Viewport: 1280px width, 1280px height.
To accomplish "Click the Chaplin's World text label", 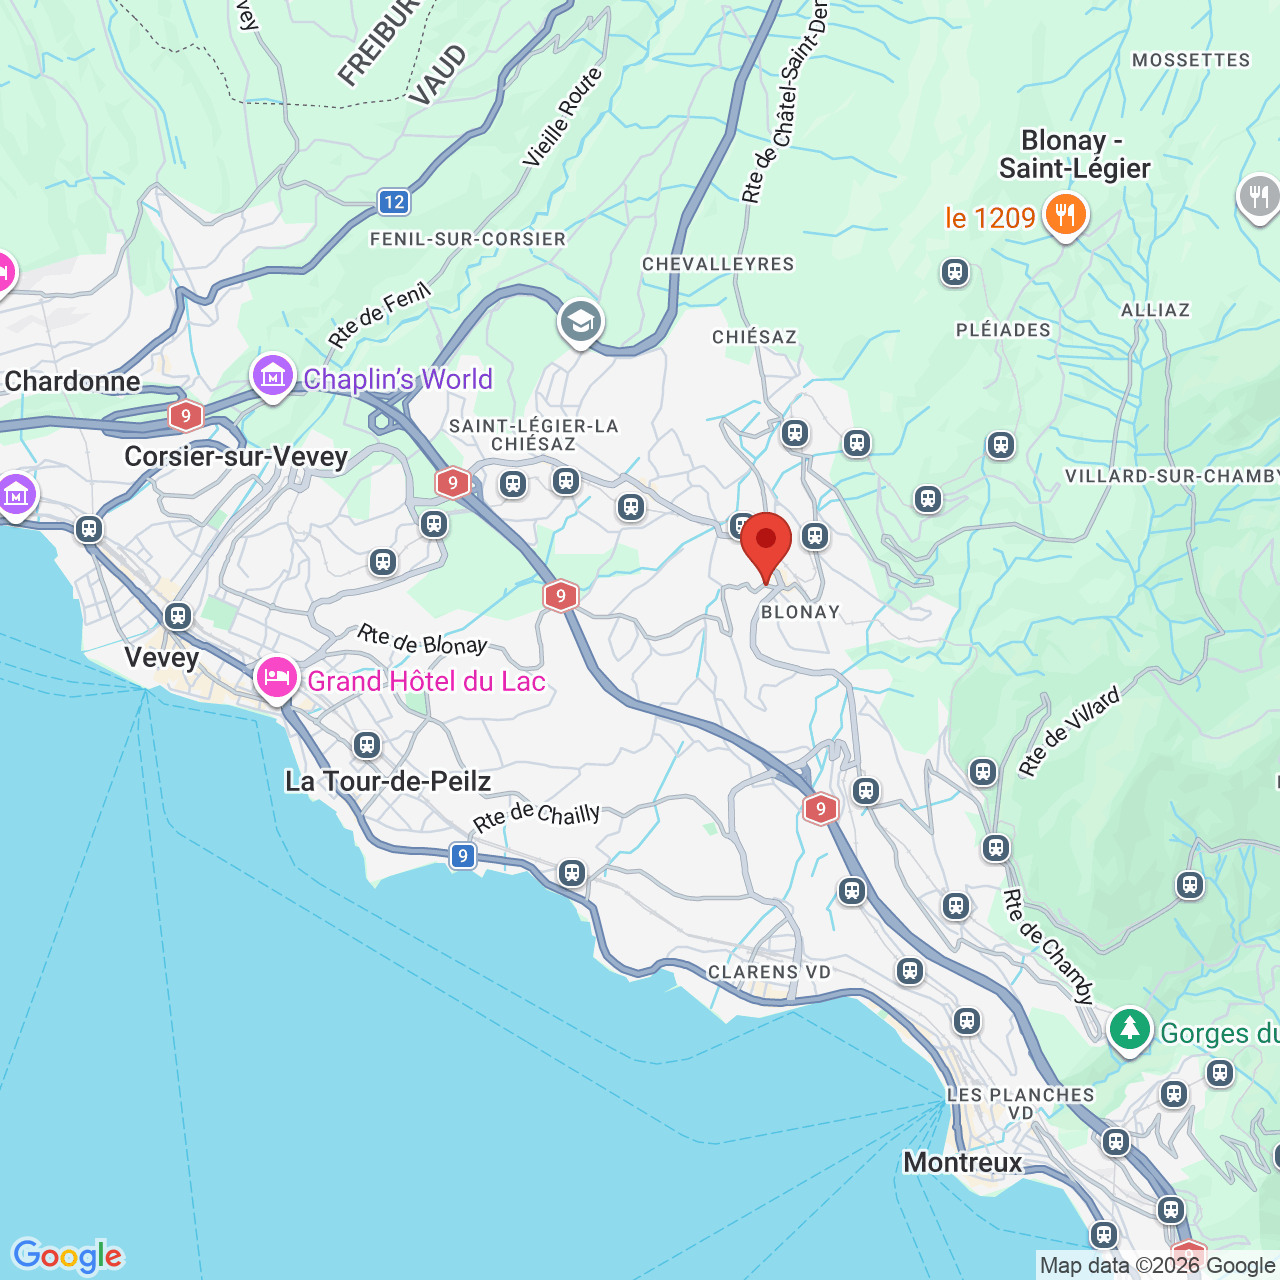I will [x=398, y=379].
